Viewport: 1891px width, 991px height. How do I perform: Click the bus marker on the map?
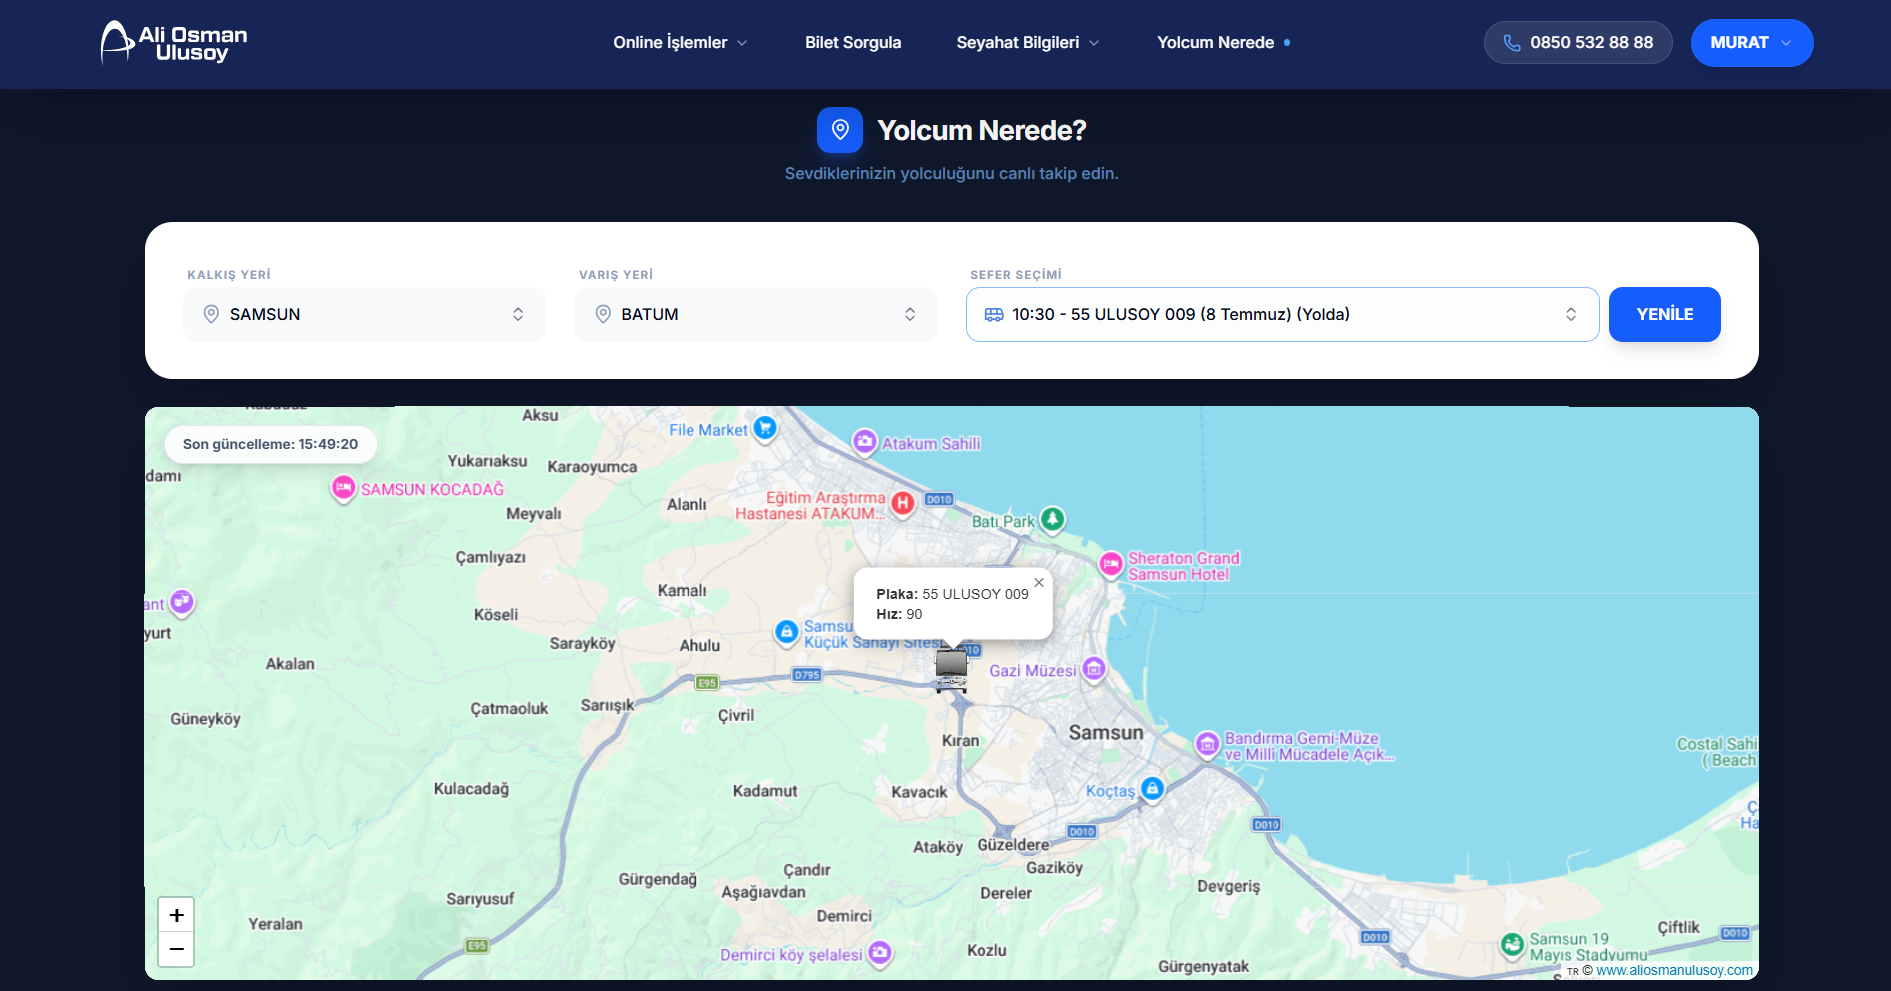[x=951, y=669]
